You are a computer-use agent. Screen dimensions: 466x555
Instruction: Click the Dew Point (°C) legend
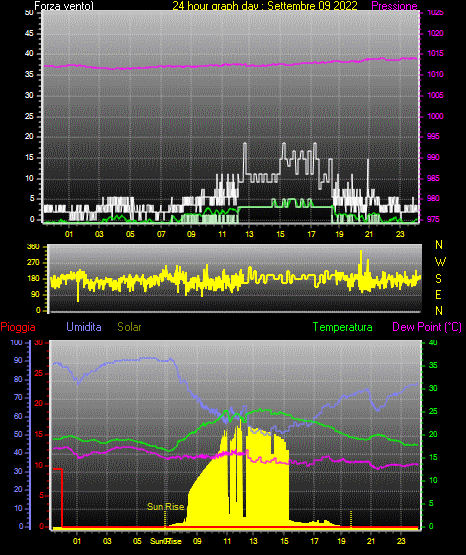(x=427, y=327)
